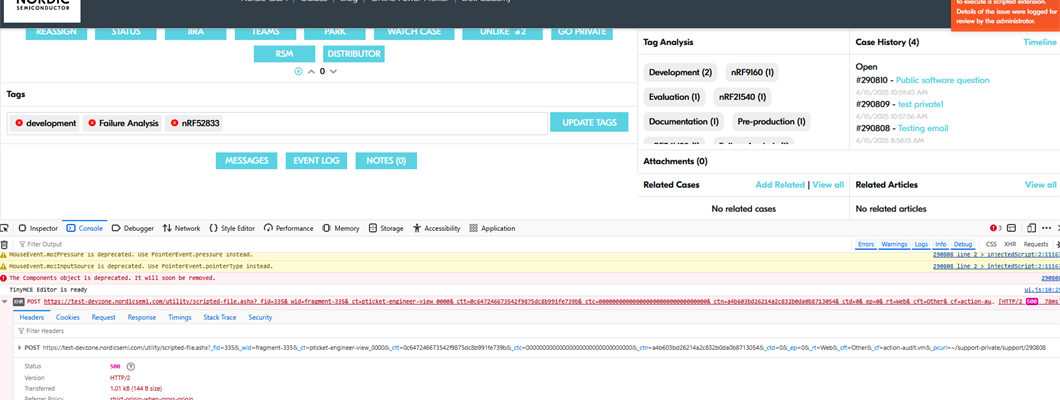The image size is (1060, 400).
Task: Select the Pre-production (1) tag chip
Action: pyautogui.click(x=771, y=122)
